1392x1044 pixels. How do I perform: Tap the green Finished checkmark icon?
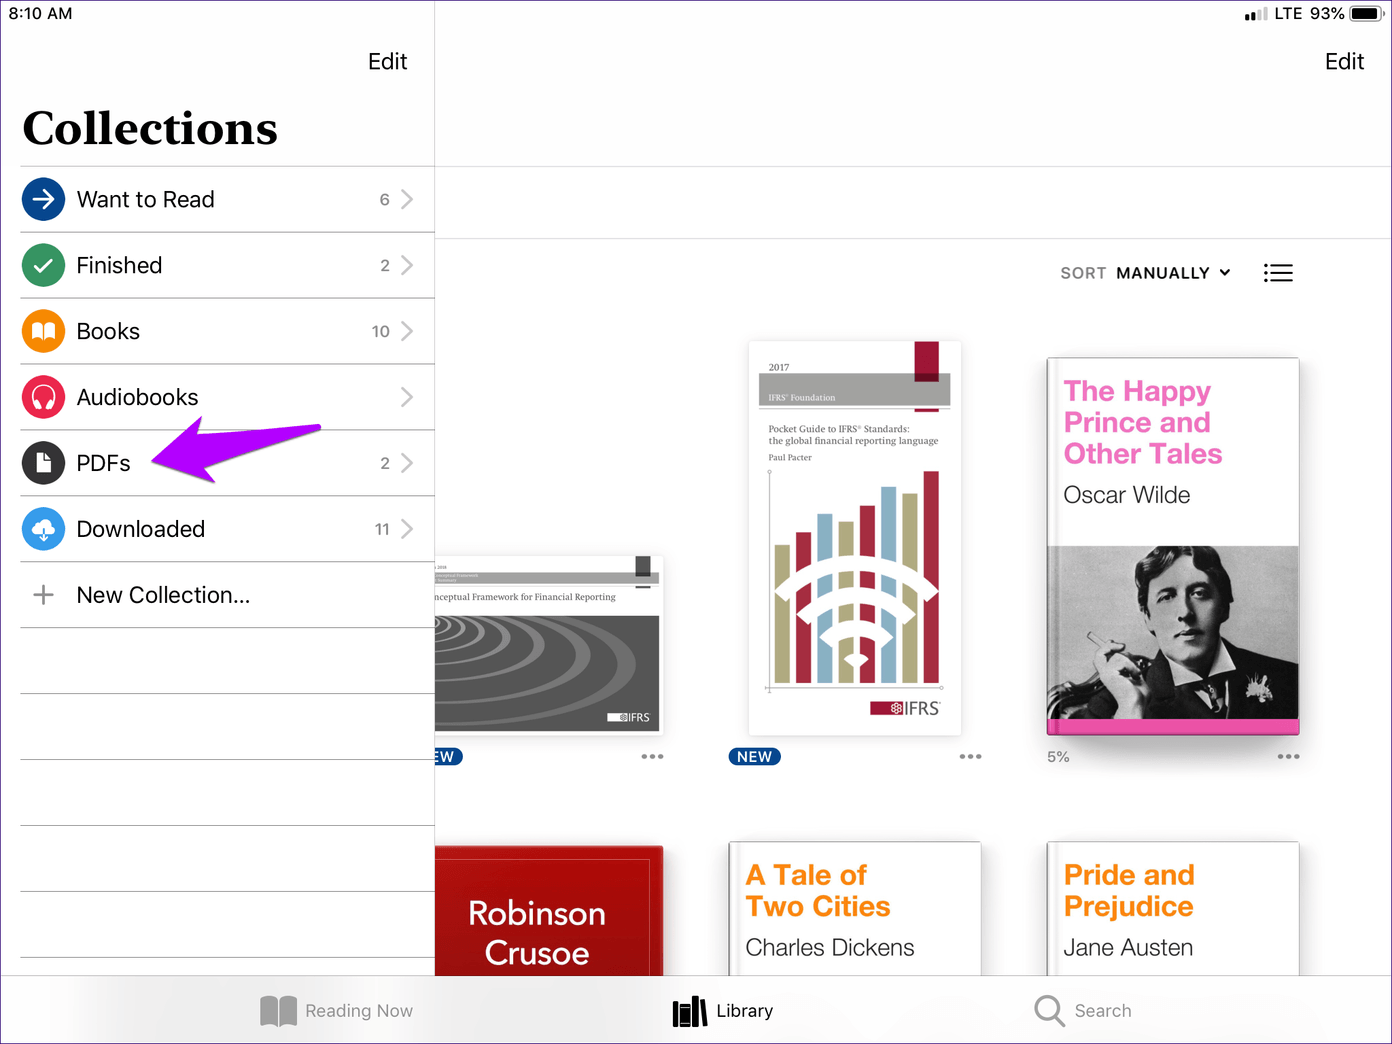(x=43, y=265)
